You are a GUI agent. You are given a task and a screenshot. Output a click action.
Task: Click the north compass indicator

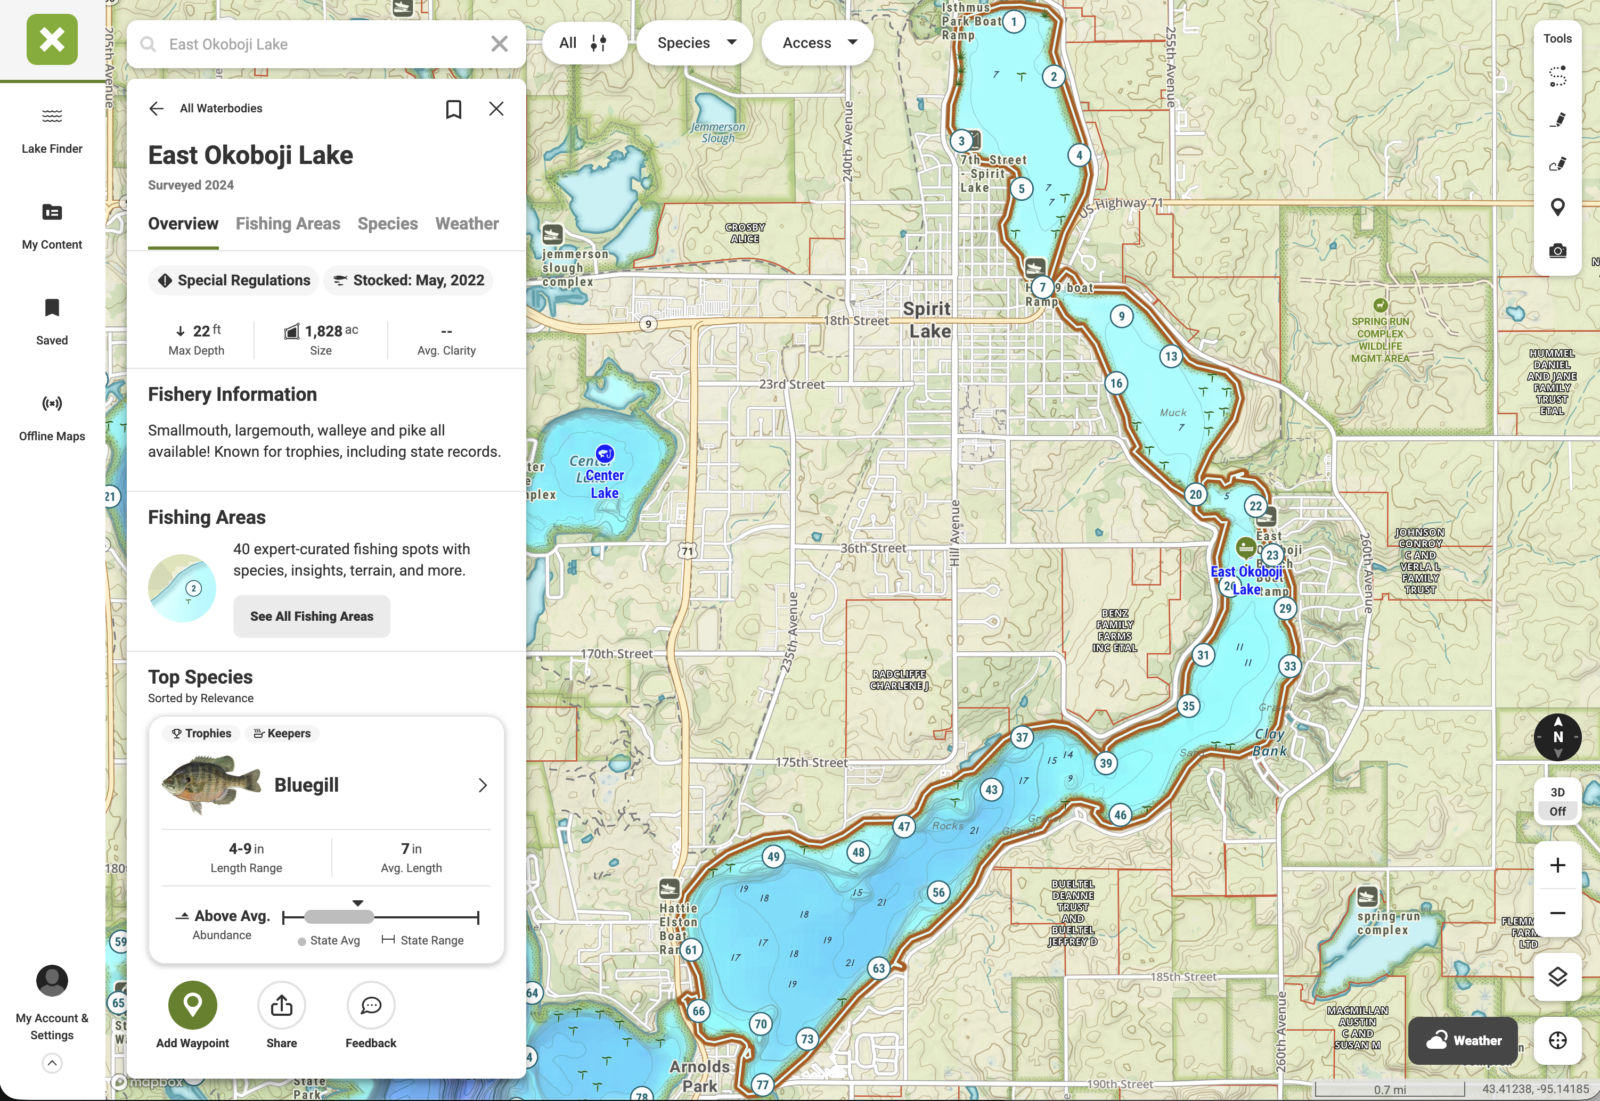(x=1557, y=737)
